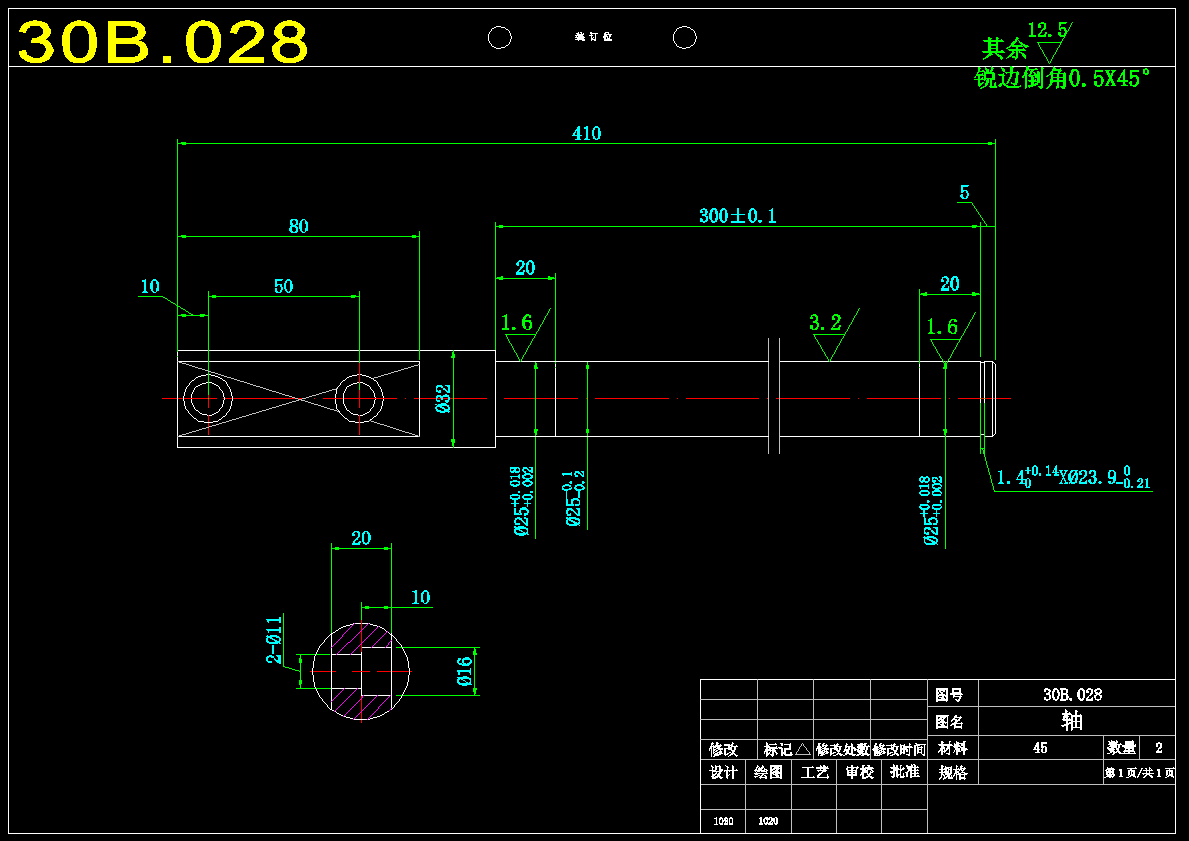Pick the "Ø25 -0.1/-0.2" diameter dimension
The image size is (1189, 841).
click(574, 498)
